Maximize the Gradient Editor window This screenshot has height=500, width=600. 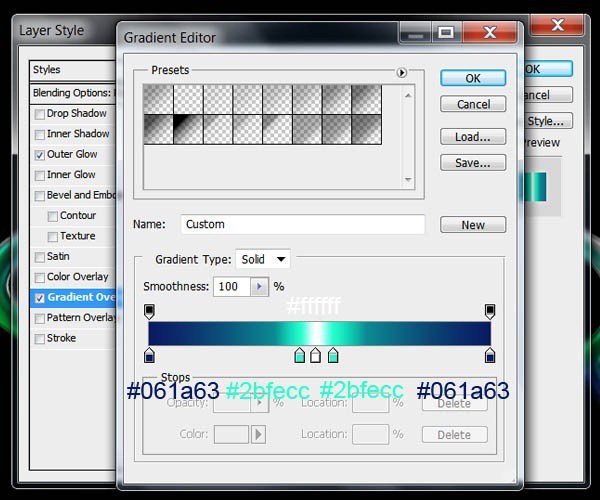click(x=446, y=33)
